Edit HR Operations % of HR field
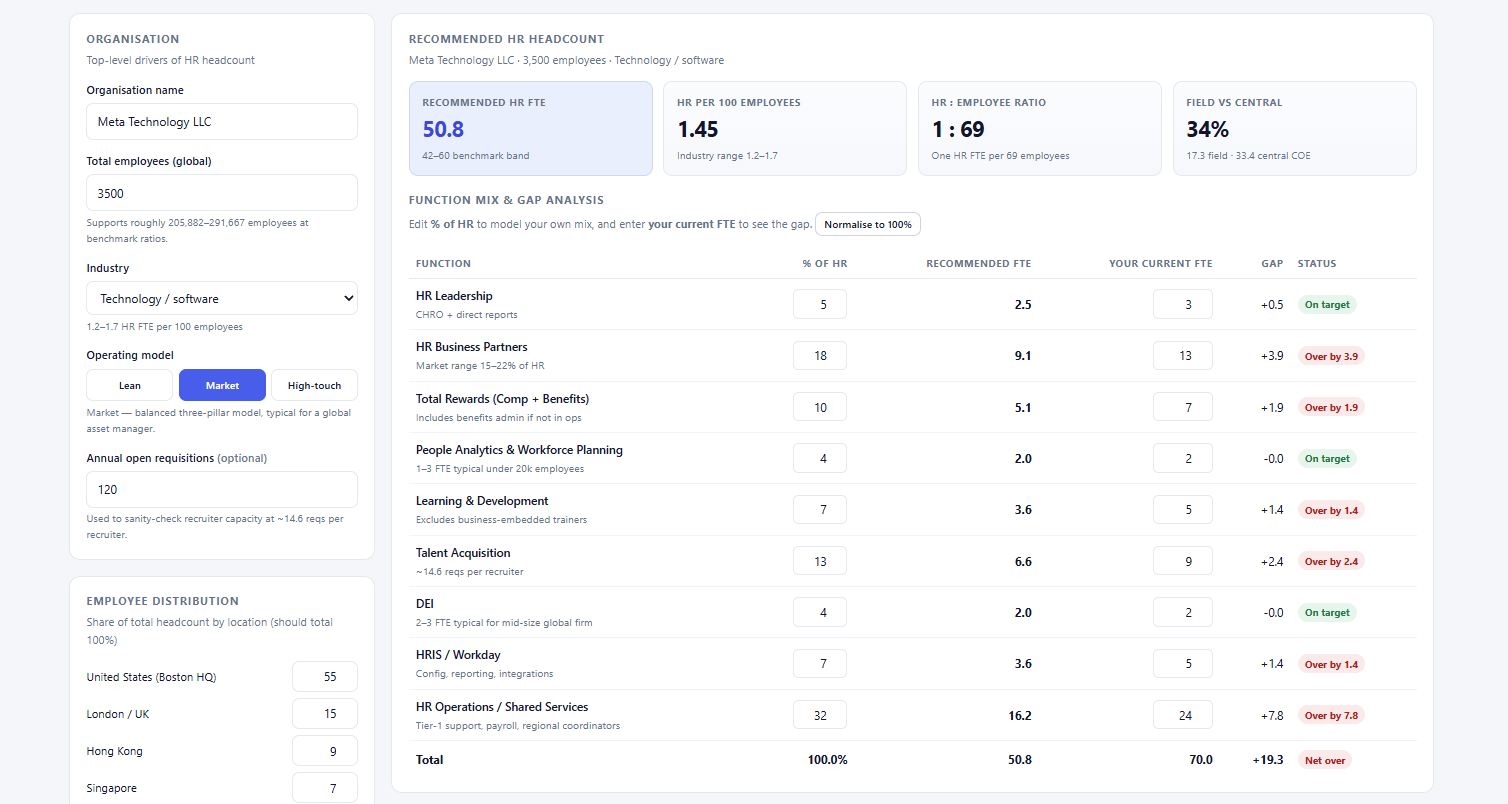The width and height of the screenshot is (1508, 804). tap(820, 715)
